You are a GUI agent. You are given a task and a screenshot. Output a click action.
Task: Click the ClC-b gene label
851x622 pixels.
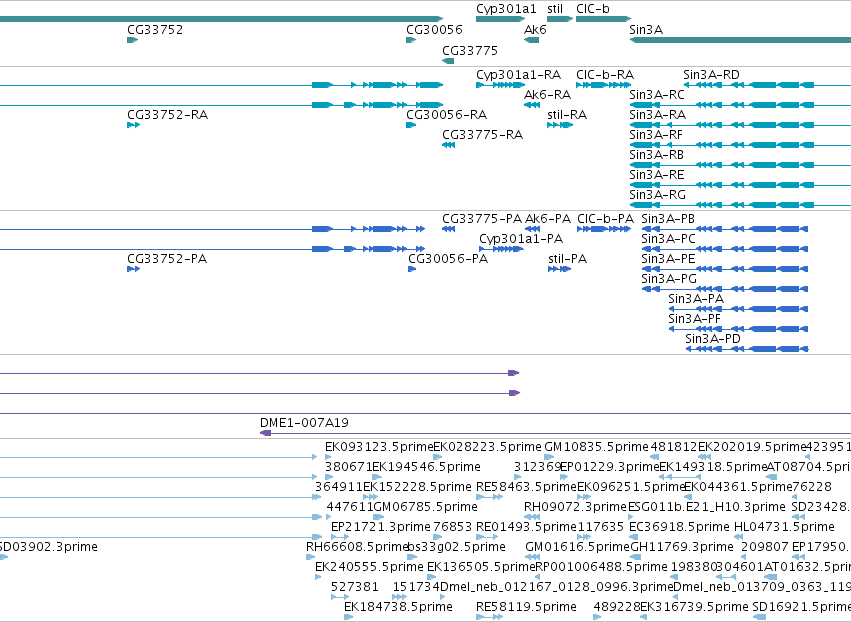point(593,9)
